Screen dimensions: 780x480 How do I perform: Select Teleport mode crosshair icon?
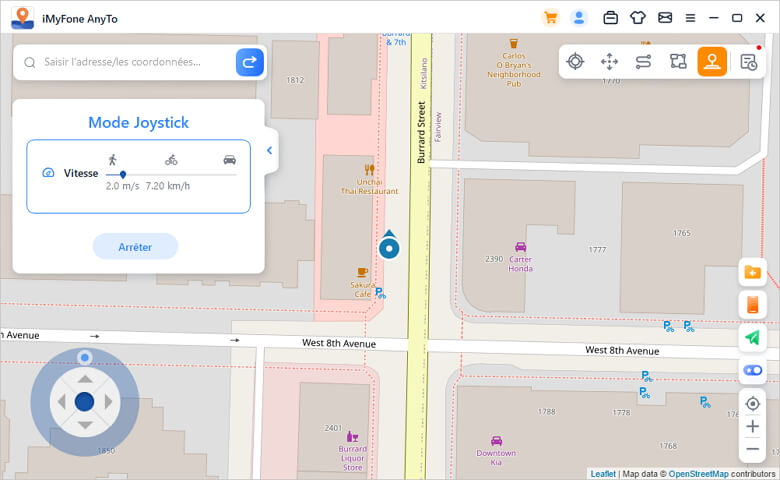click(575, 62)
